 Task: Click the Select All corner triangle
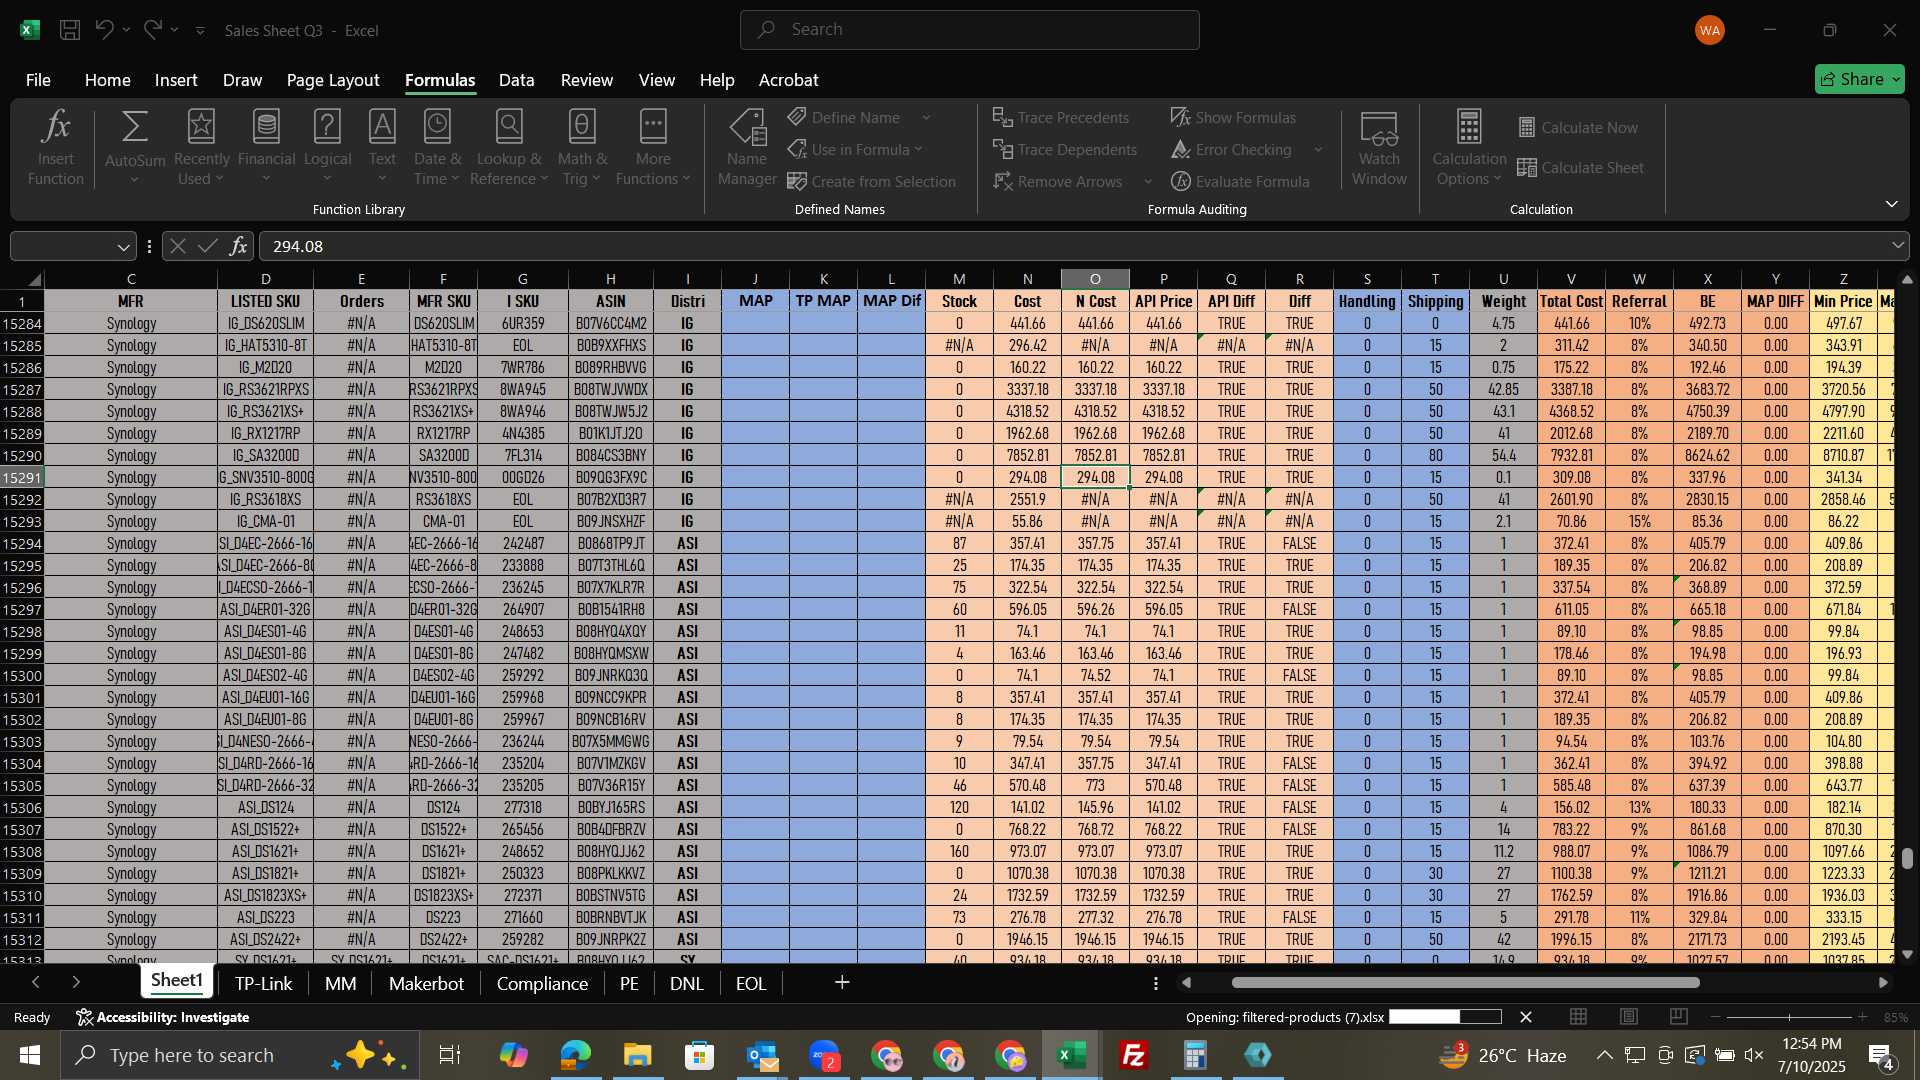34,279
